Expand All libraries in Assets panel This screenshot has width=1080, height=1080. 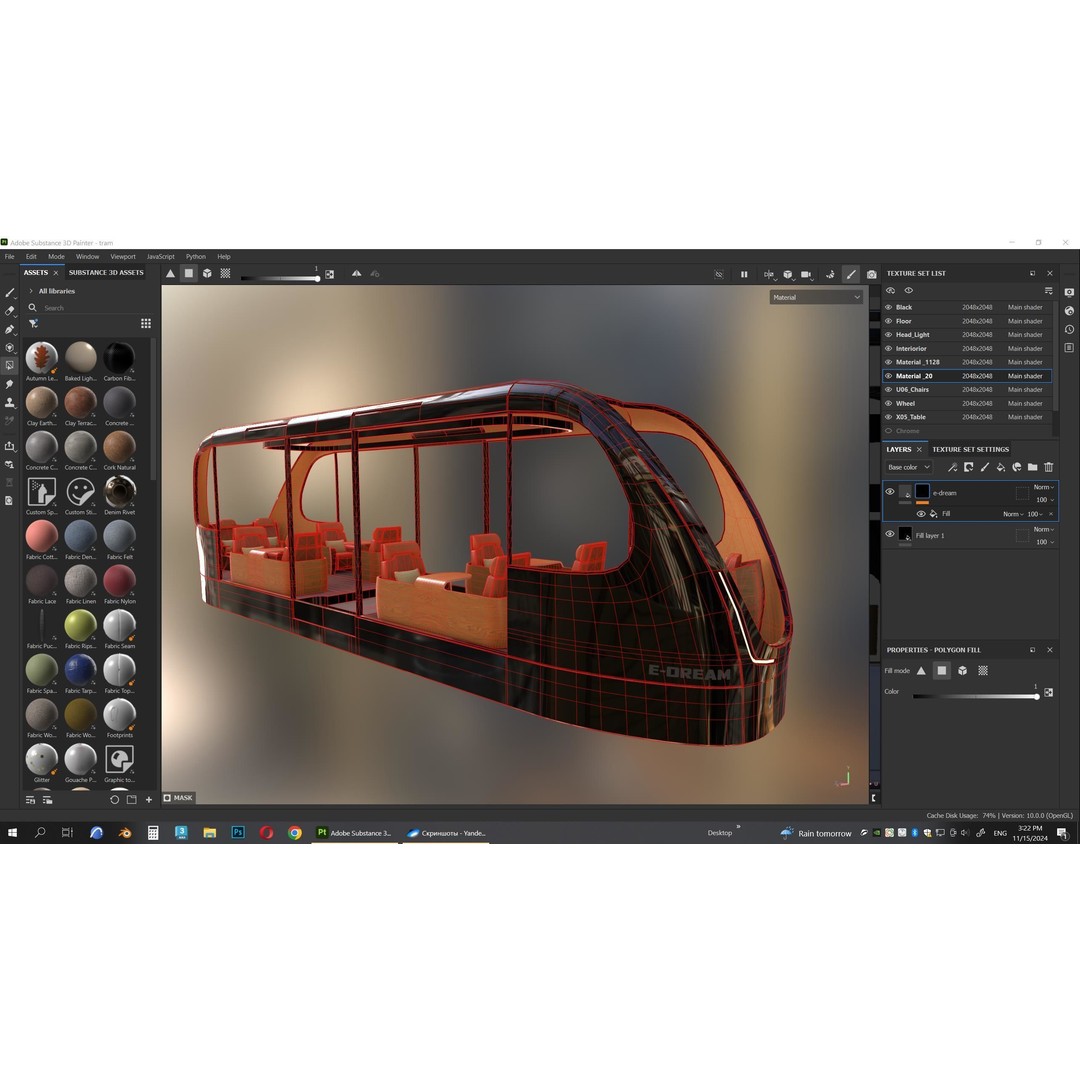pos(30,291)
